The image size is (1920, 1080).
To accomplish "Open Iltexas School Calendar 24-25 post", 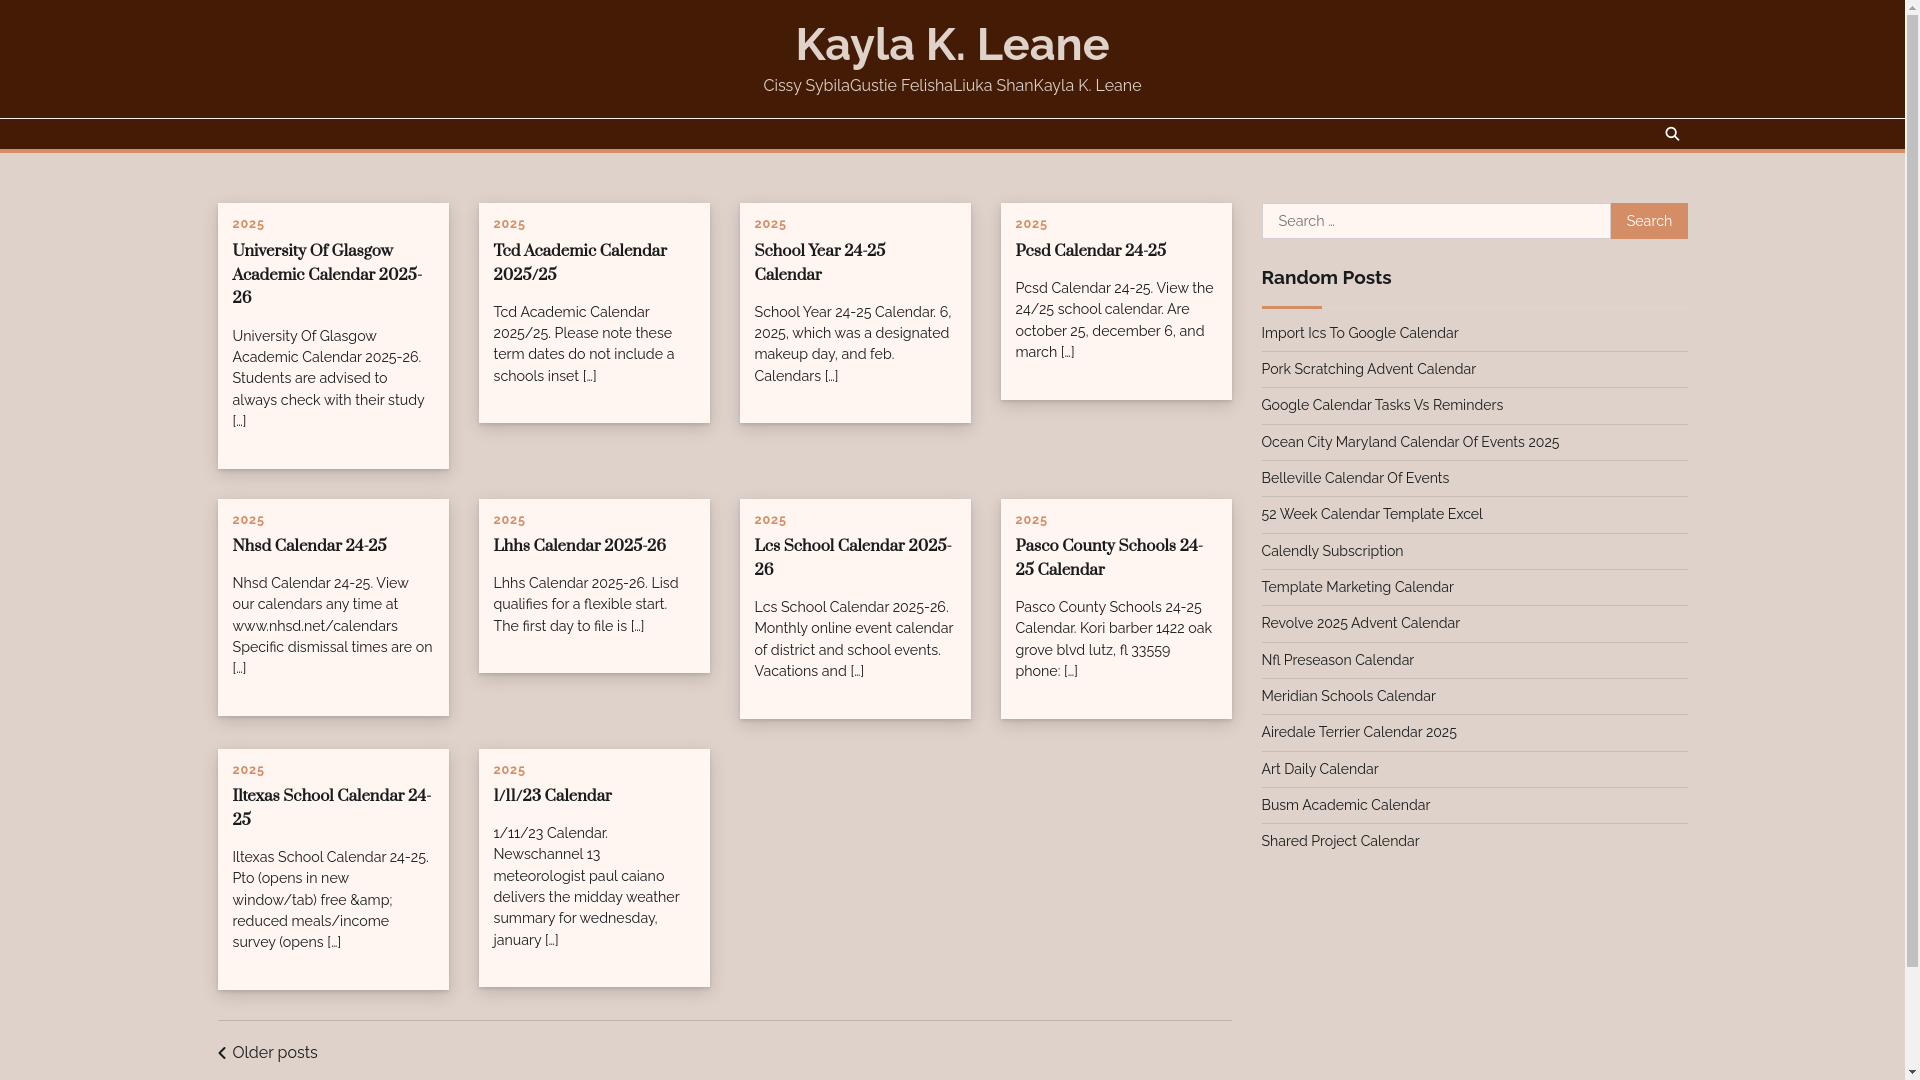I will [x=331, y=808].
